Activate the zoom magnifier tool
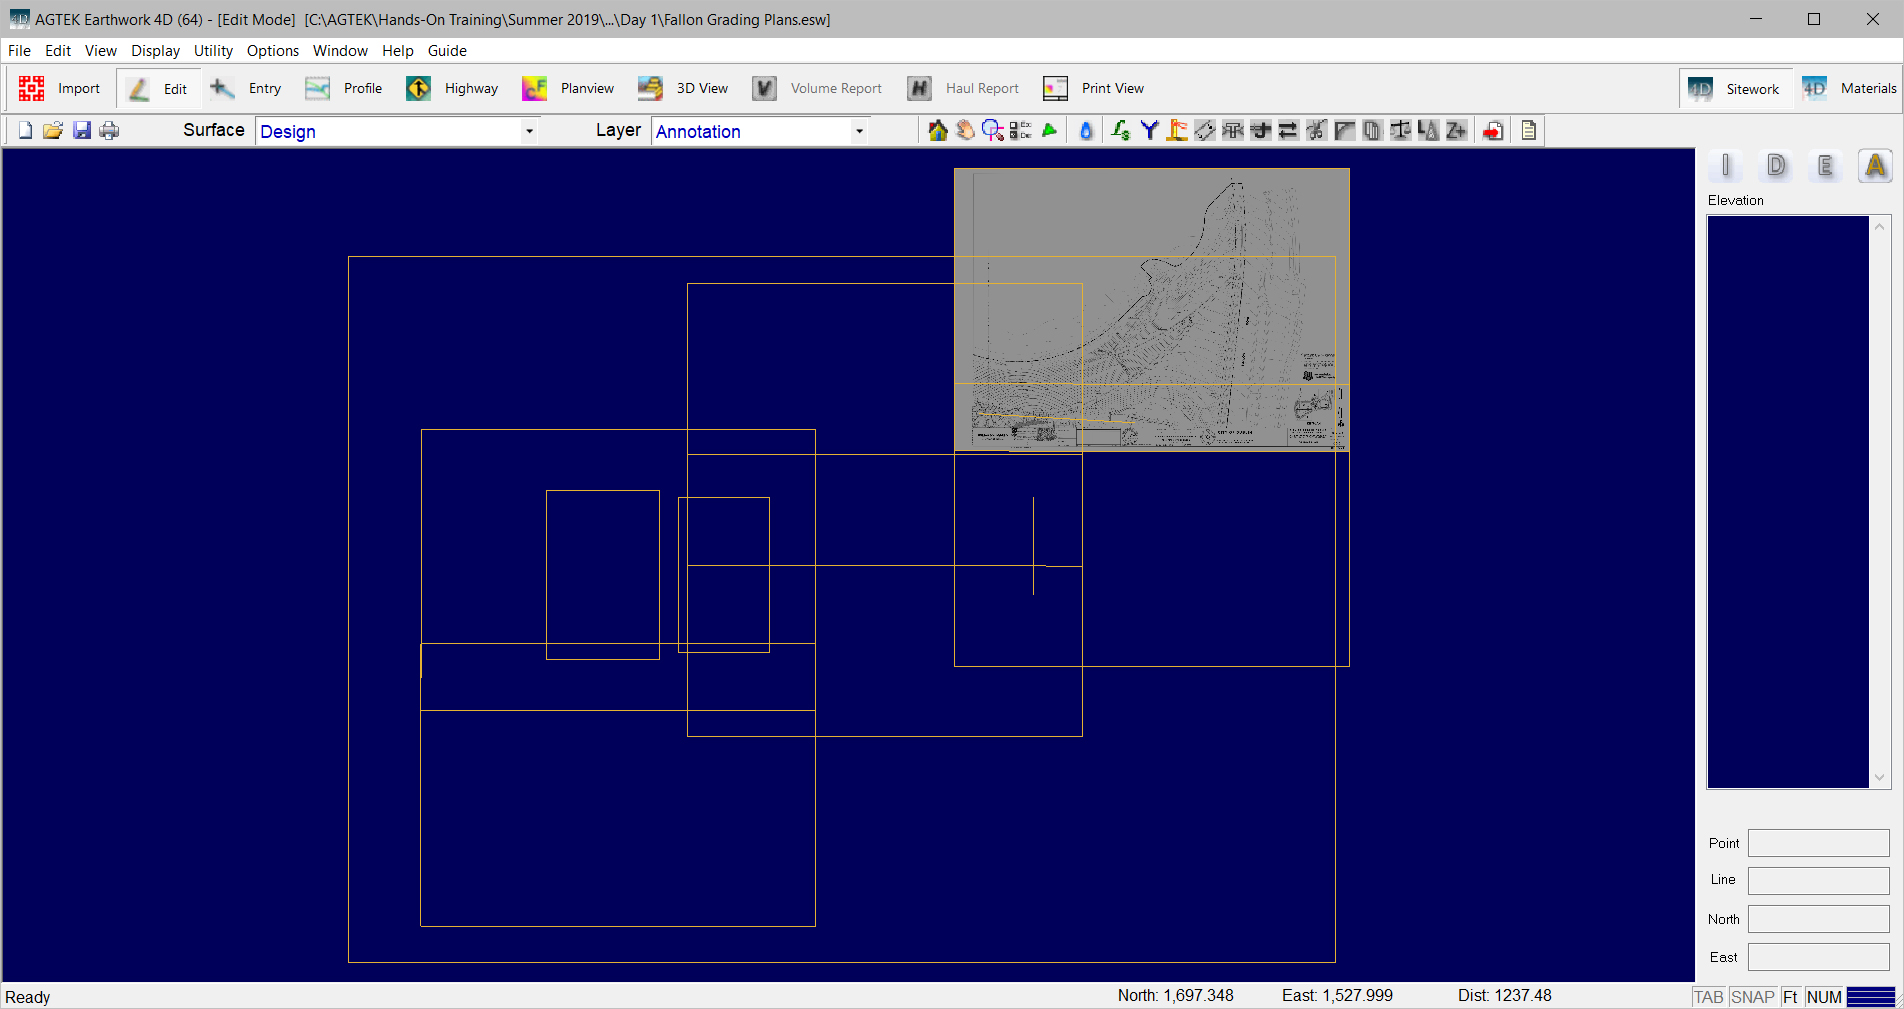Image resolution: width=1904 pixels, height=1009 pixels. coord(992,131)
